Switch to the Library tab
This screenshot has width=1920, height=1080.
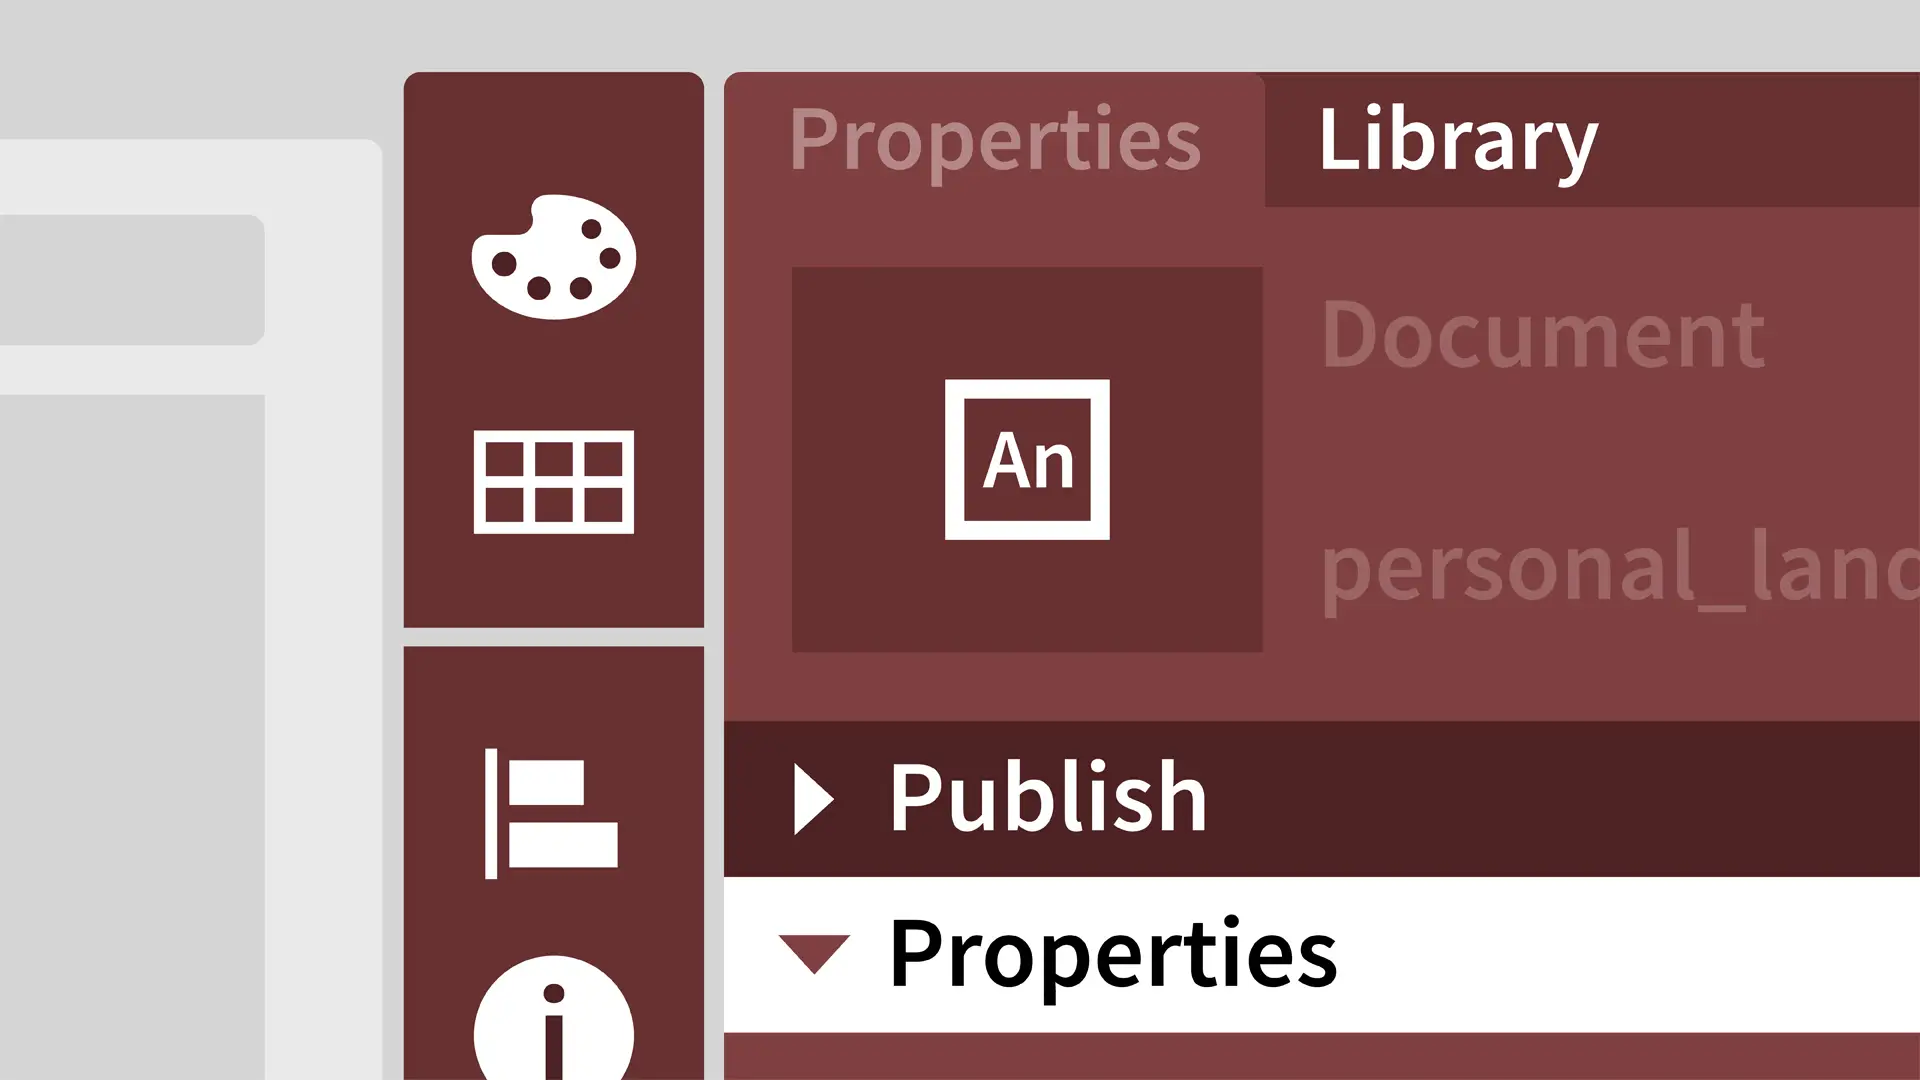[x=1458, y=140]
